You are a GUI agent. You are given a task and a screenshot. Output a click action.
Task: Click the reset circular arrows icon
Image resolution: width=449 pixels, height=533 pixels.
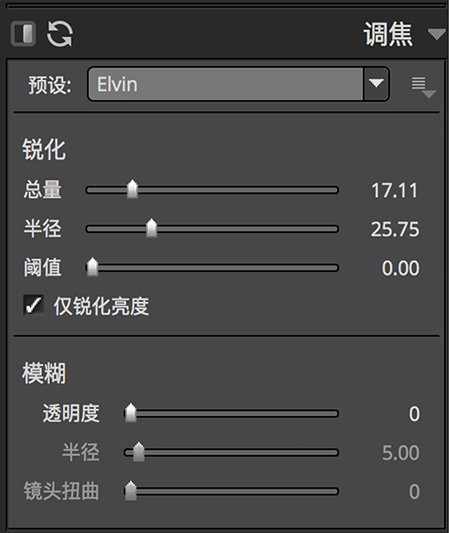coord(59,33)
